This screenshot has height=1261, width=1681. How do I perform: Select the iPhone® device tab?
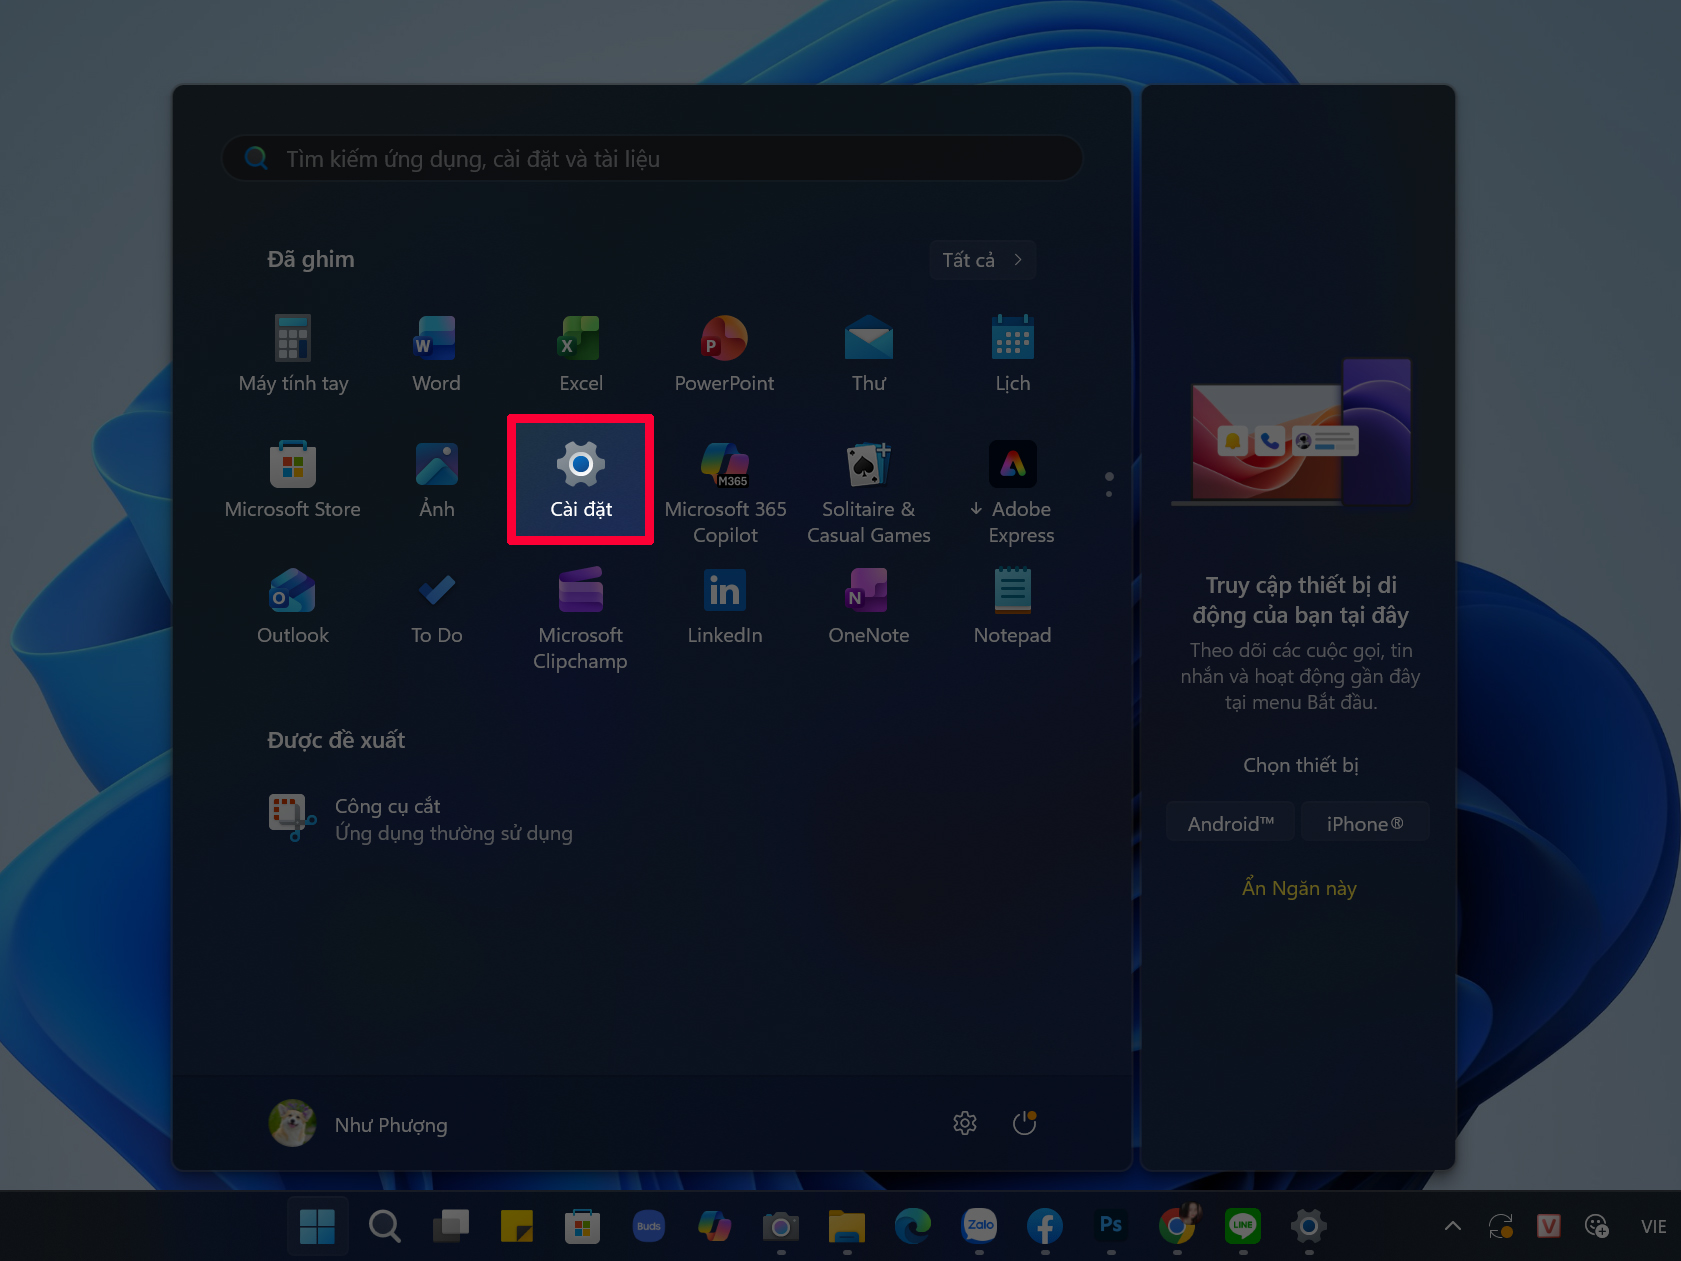(x=1365, y=821)
